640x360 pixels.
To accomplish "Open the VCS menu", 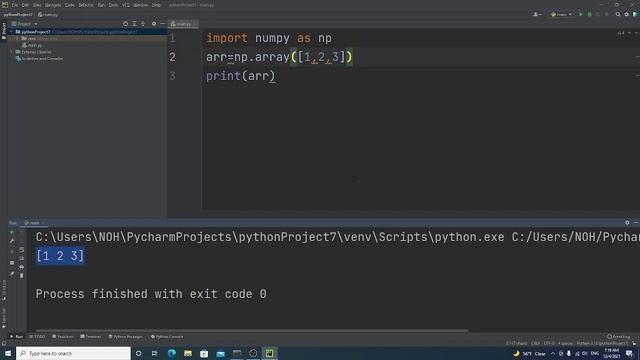I will click(x=126, y=5).
